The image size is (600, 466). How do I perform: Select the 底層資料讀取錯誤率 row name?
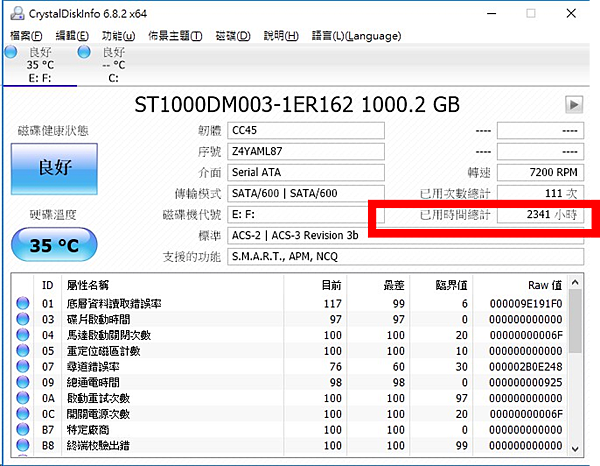coord(114,304)
